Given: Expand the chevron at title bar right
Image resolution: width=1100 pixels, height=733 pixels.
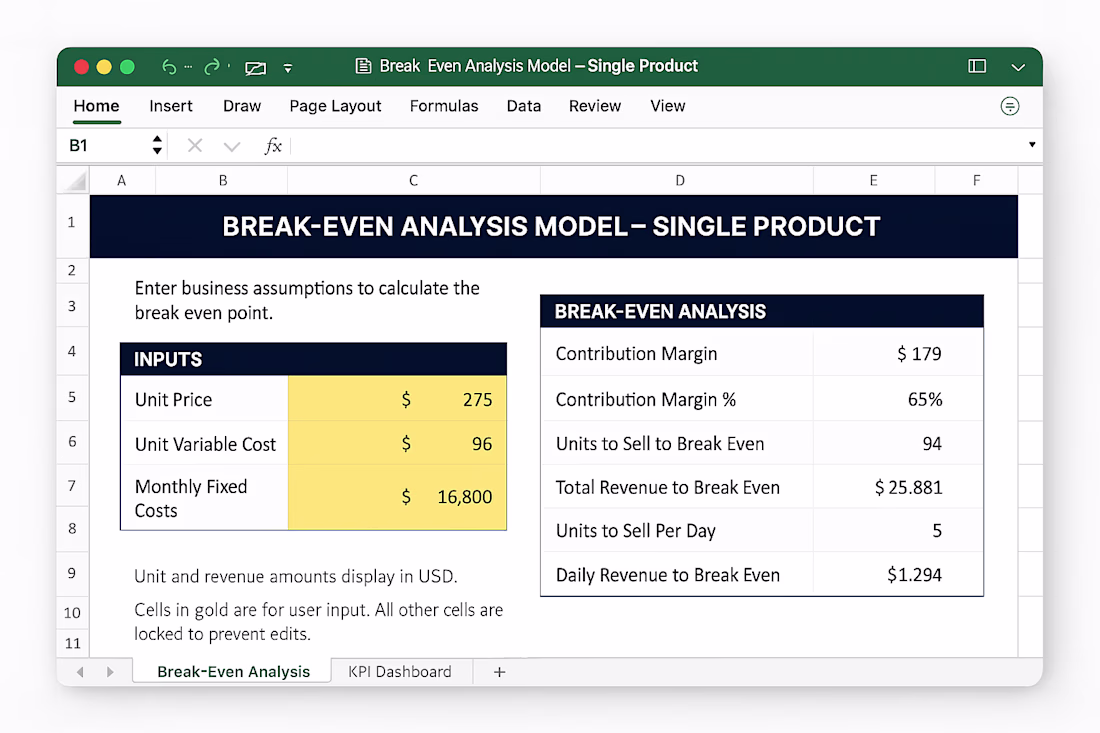Looking at the screenshot, I should 1018,67.
